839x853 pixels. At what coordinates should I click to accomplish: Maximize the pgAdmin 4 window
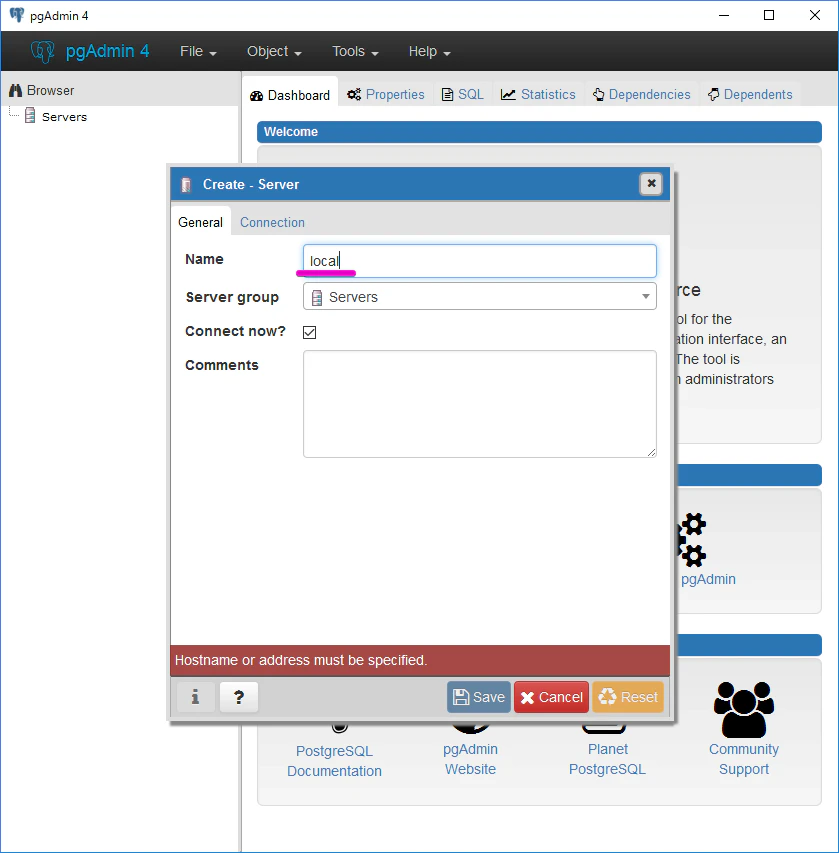coord(769,15)
